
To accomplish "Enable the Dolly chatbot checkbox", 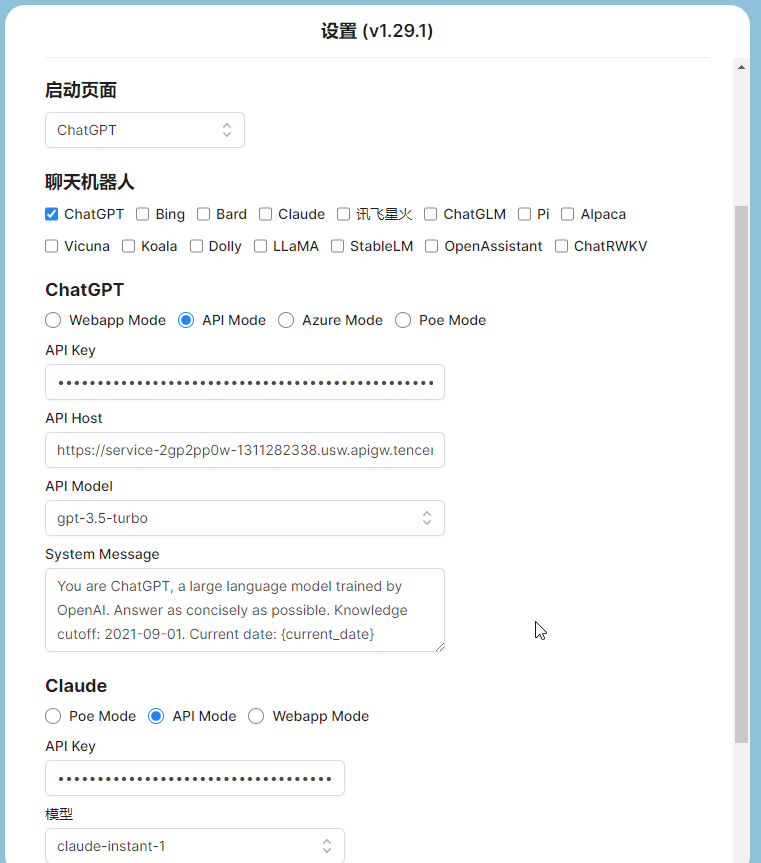I will pos(196,246).
